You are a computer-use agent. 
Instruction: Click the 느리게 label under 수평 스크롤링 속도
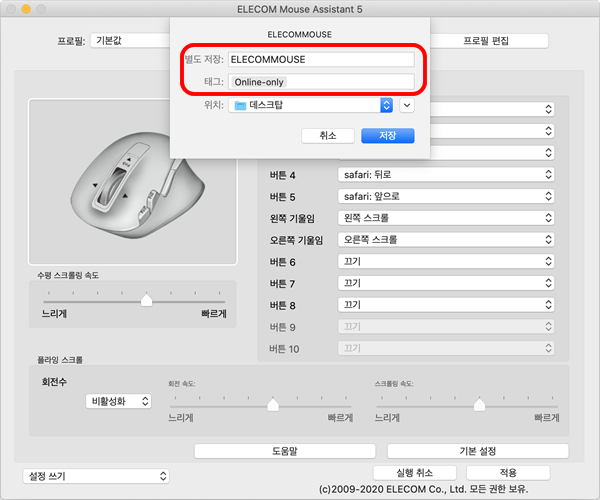tap(54, 314)
